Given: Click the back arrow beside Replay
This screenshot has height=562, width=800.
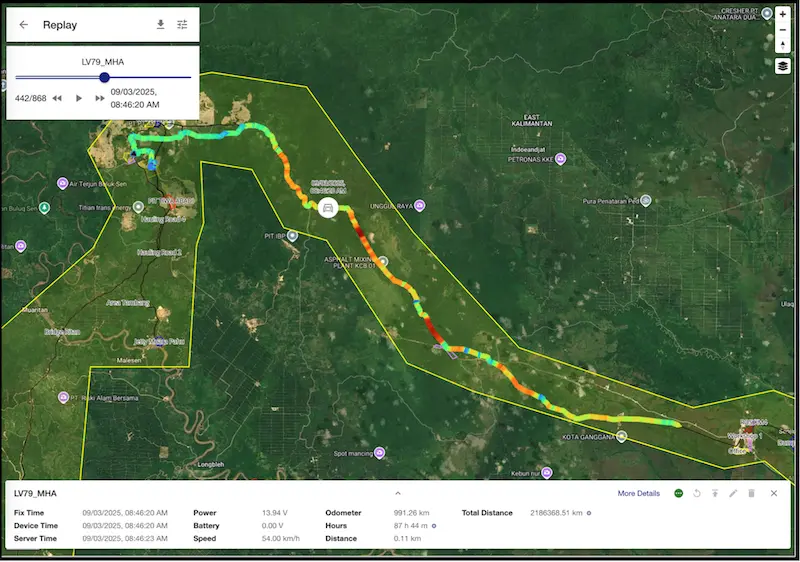Looking at the screenshot, I should tap(24, 24).
